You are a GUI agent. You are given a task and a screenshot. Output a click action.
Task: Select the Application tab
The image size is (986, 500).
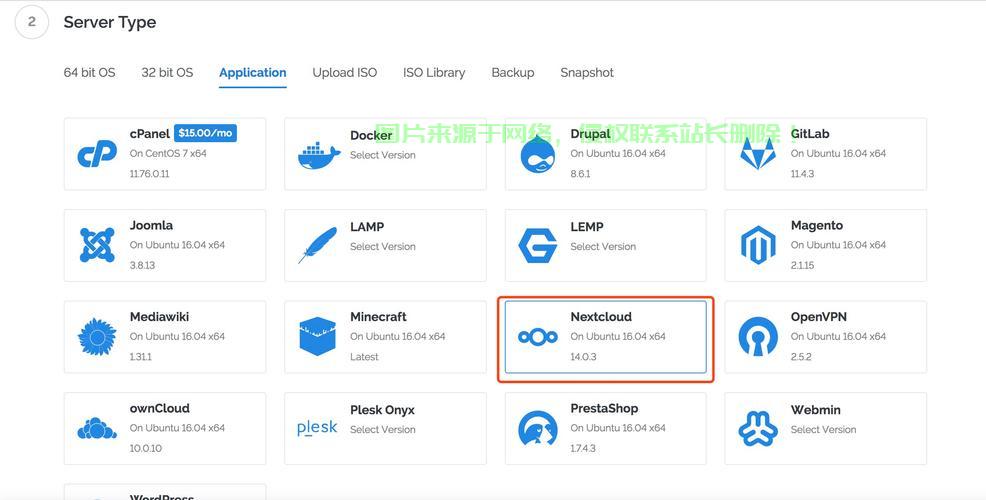click(x=253, y=72)
